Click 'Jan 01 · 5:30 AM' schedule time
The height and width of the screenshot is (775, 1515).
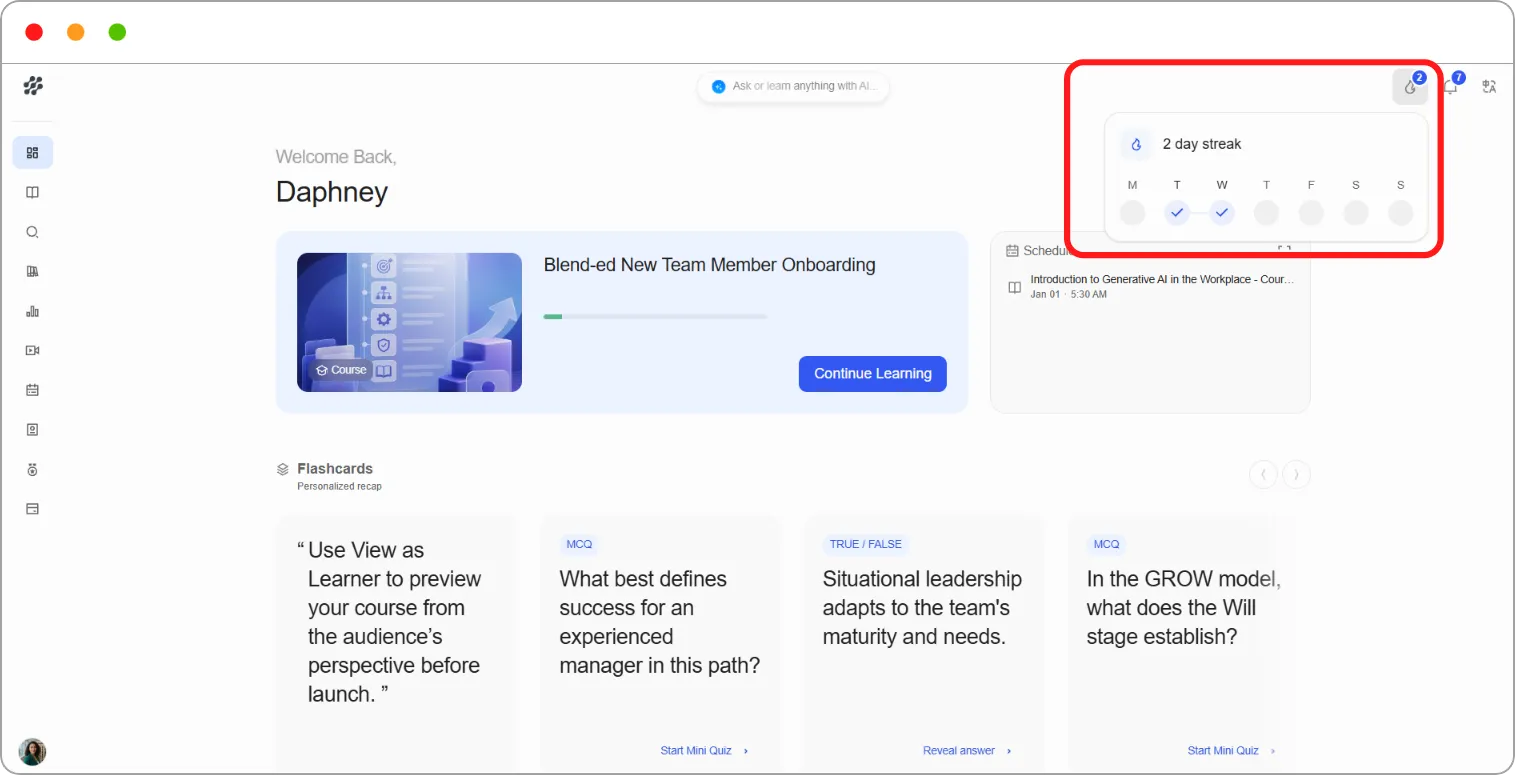point(1068,294)
